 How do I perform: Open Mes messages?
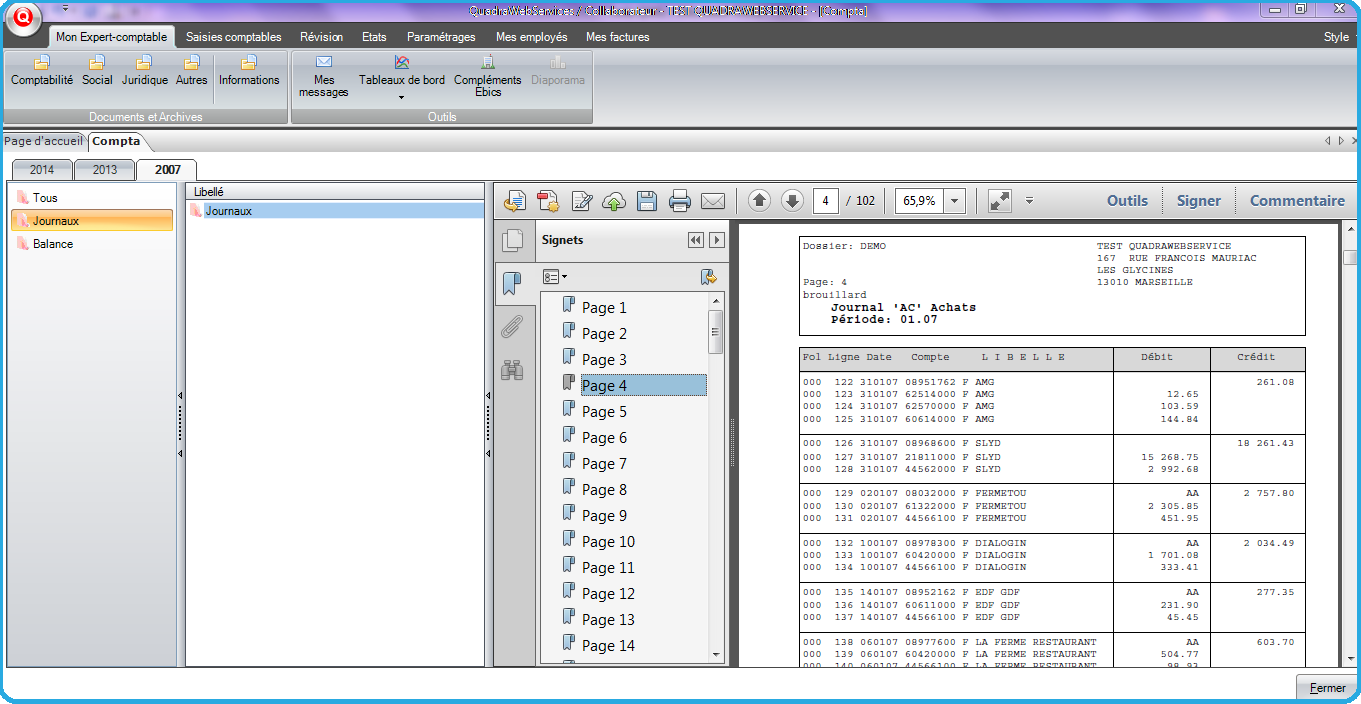324,77
